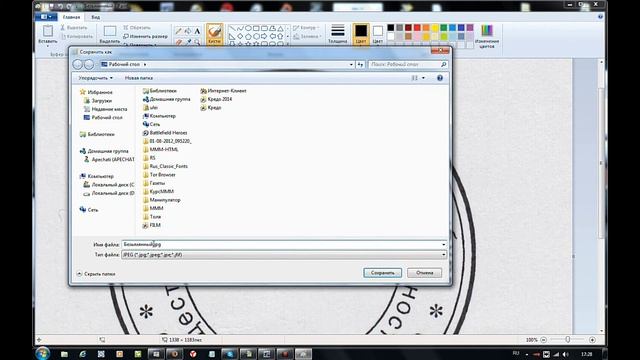Click the Отмена button

424,273
